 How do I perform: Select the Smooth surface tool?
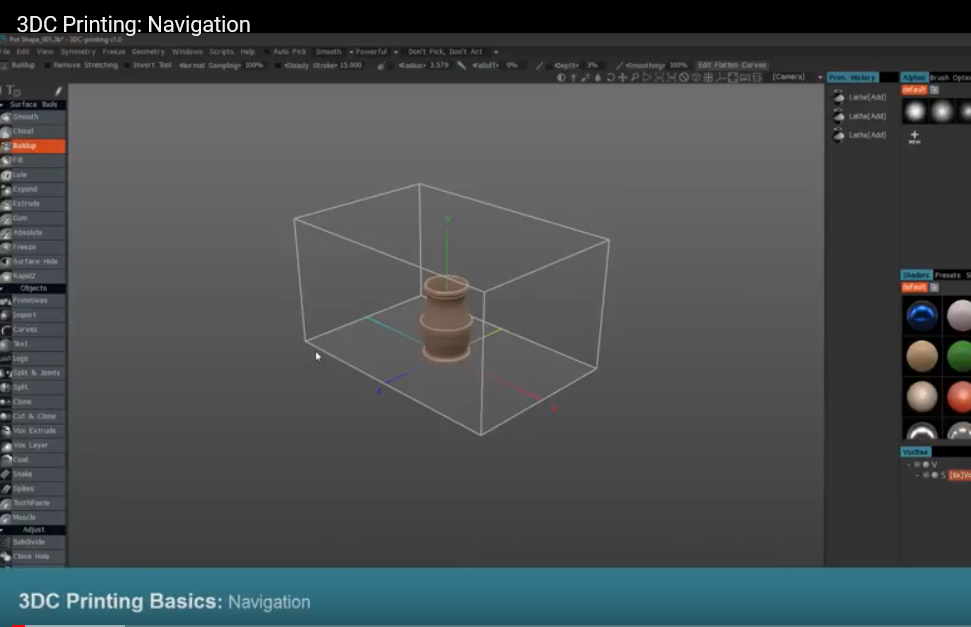[x=33, y=116]
